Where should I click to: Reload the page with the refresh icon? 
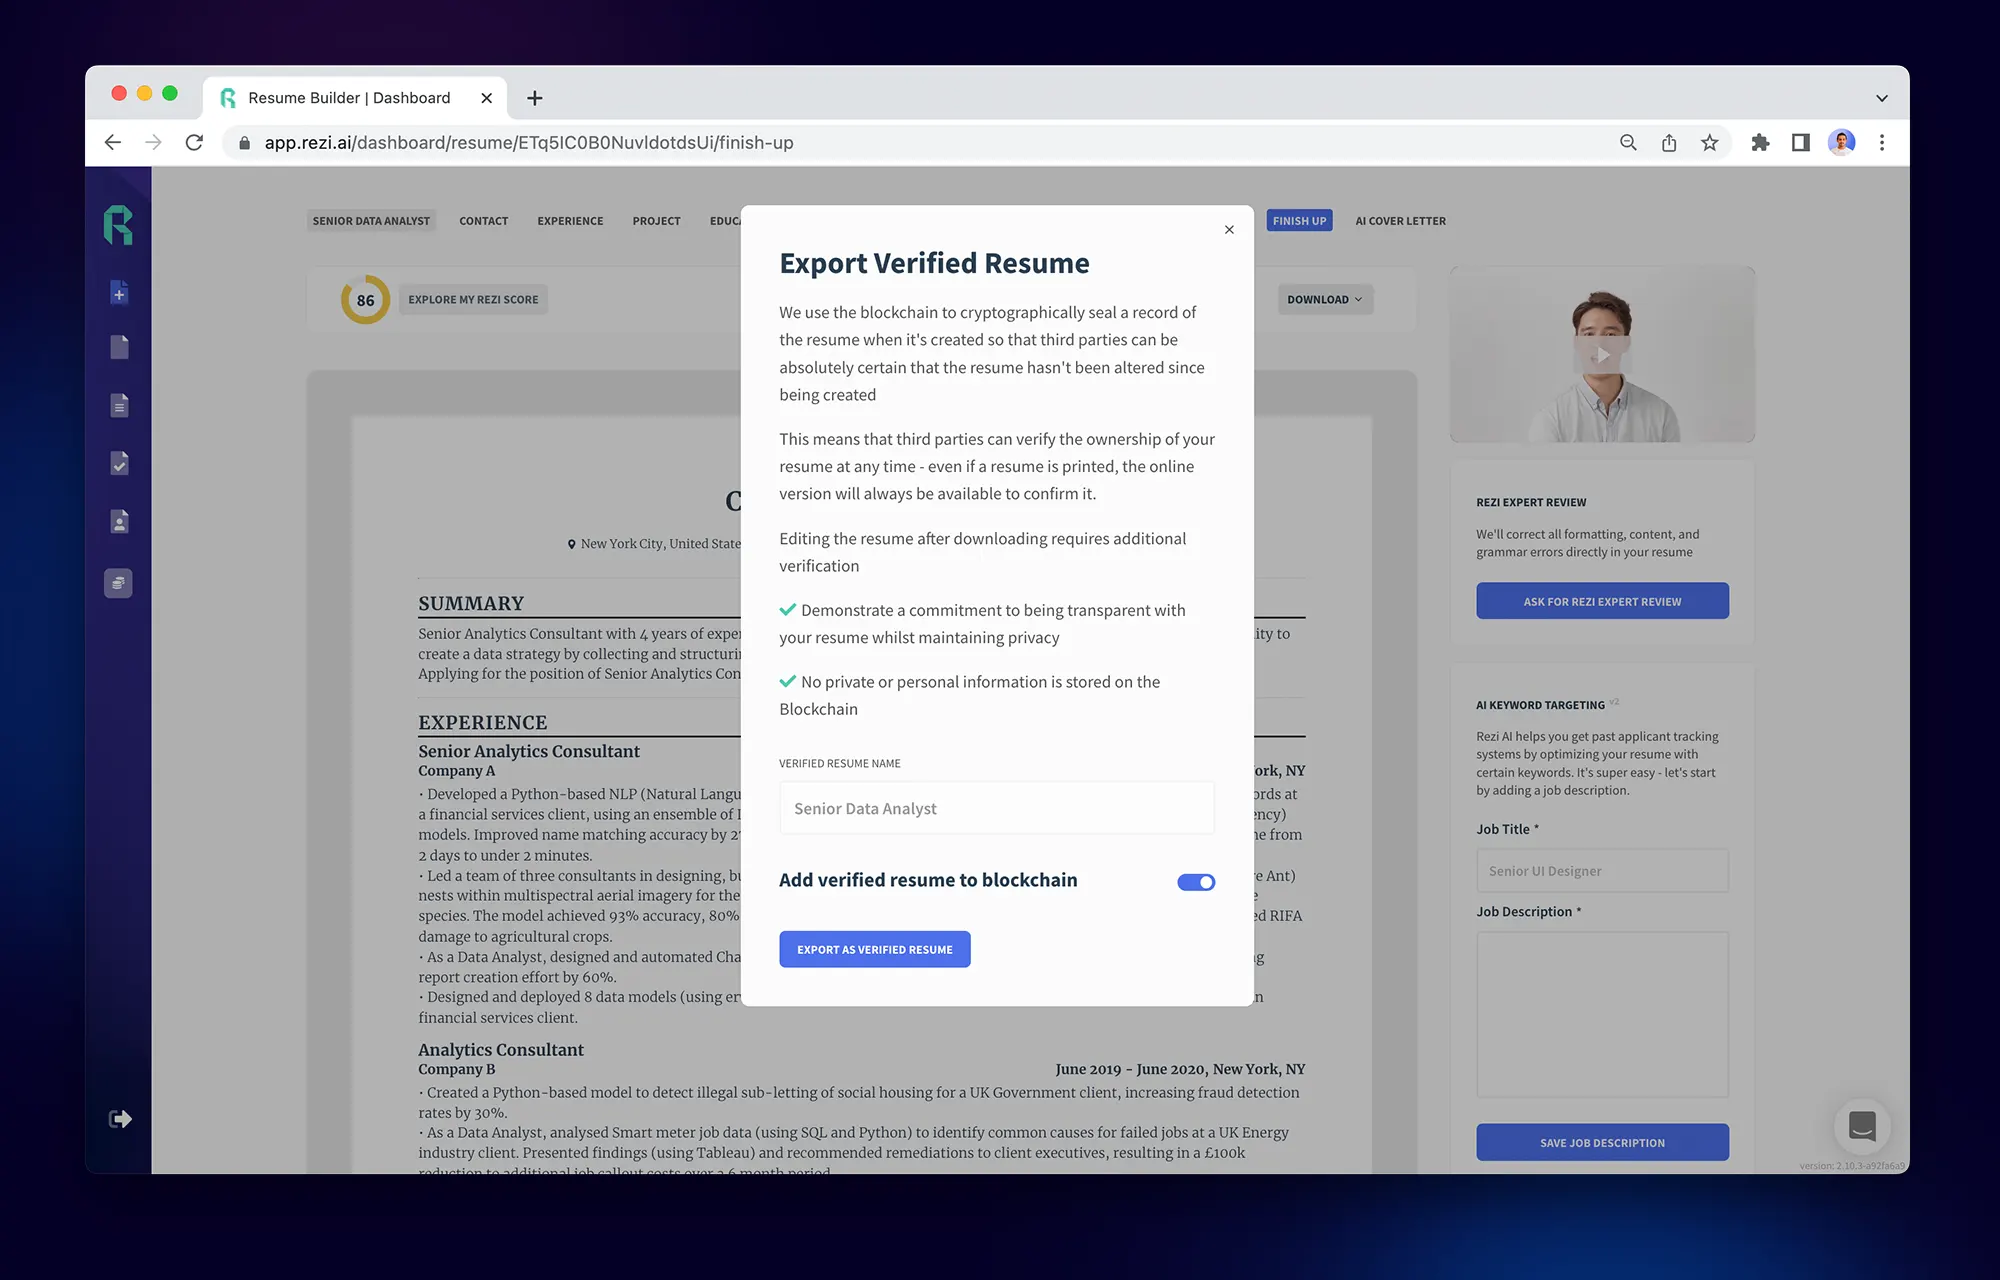click(x=194, y=143)
